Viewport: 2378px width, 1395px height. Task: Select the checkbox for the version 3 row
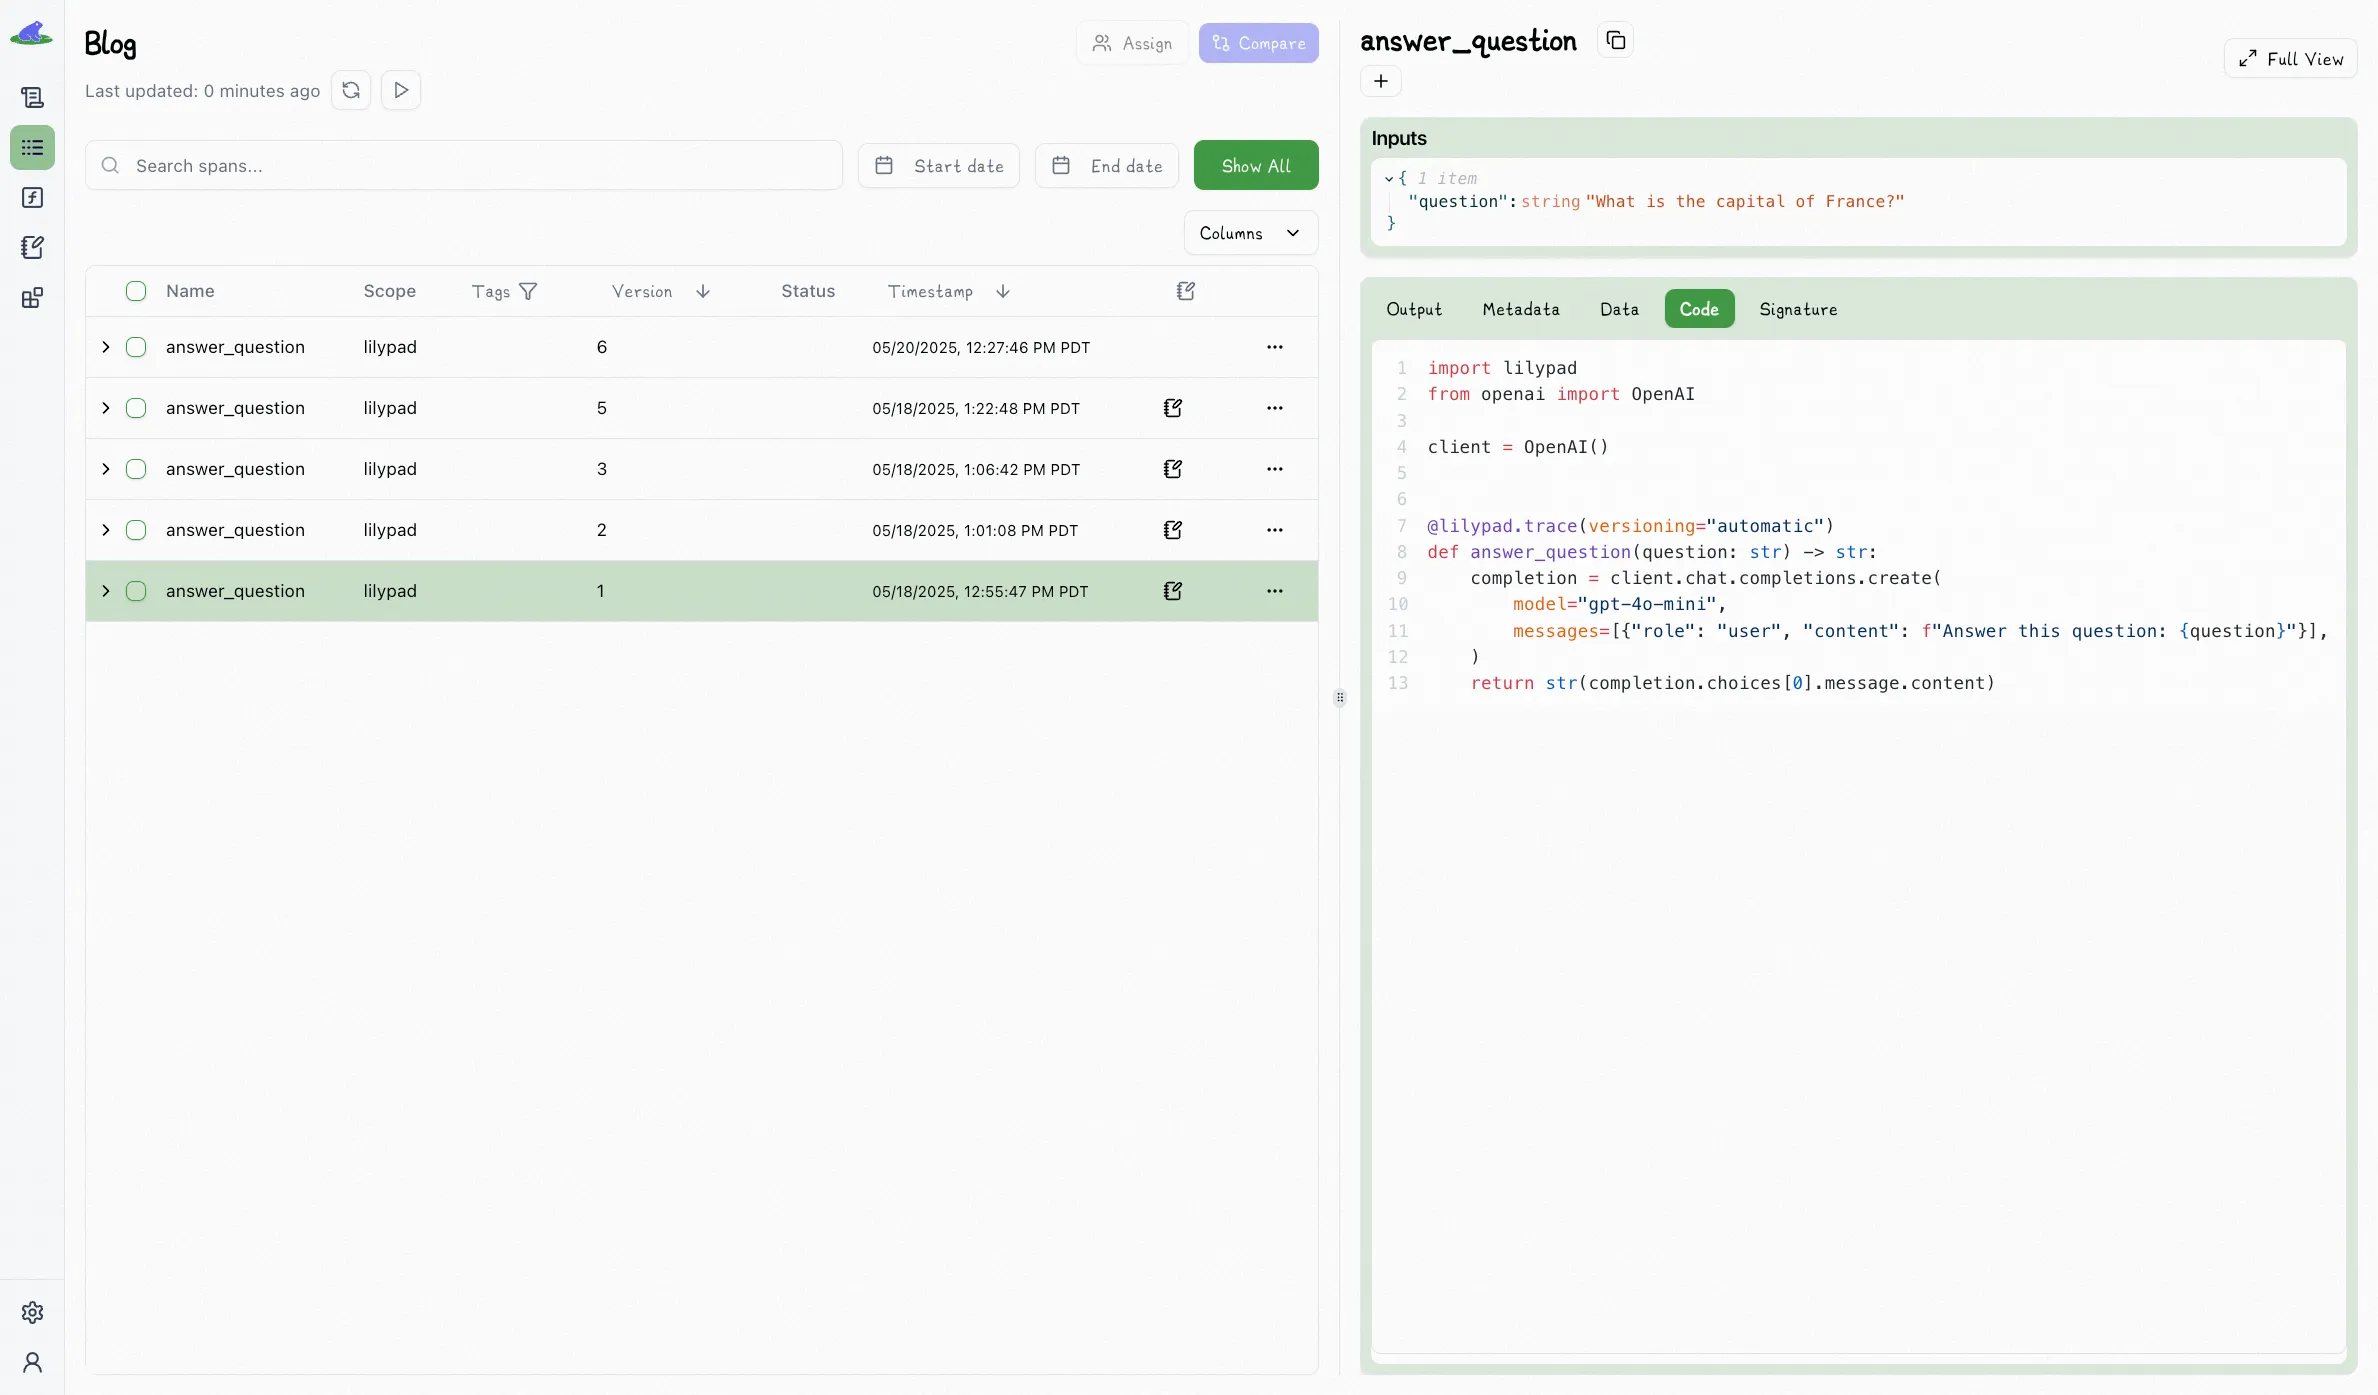(136, 469)
